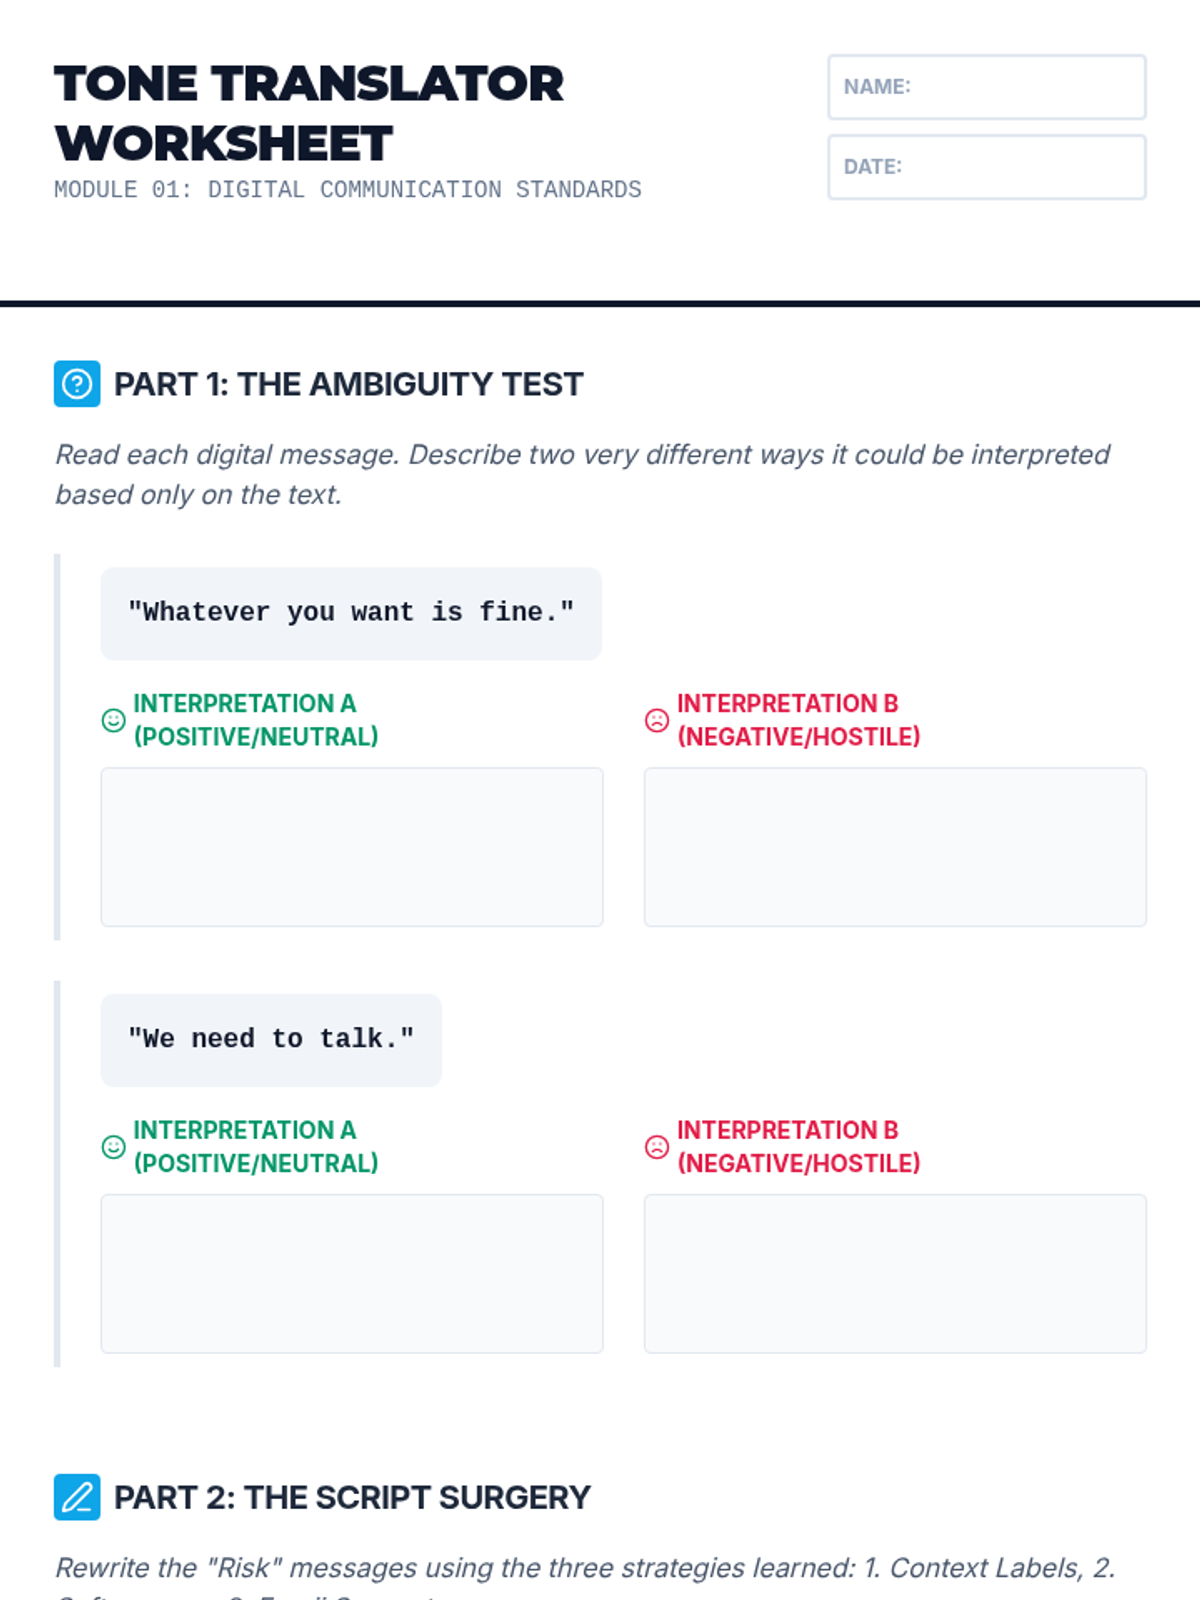Click frown icon under "We need to talk."
1200x1600 pixels.
657,1147
